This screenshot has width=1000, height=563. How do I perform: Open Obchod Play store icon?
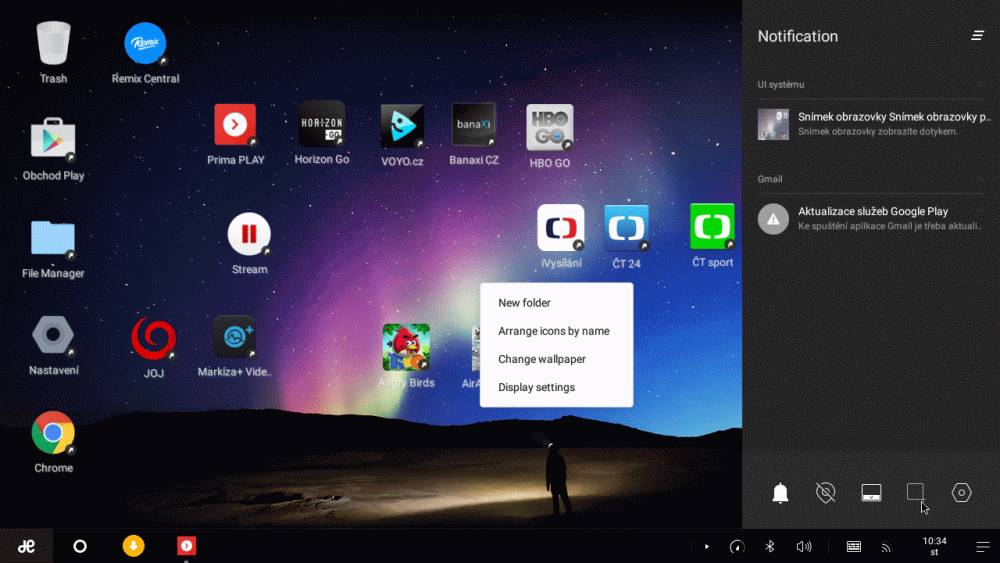coord(53,138)
